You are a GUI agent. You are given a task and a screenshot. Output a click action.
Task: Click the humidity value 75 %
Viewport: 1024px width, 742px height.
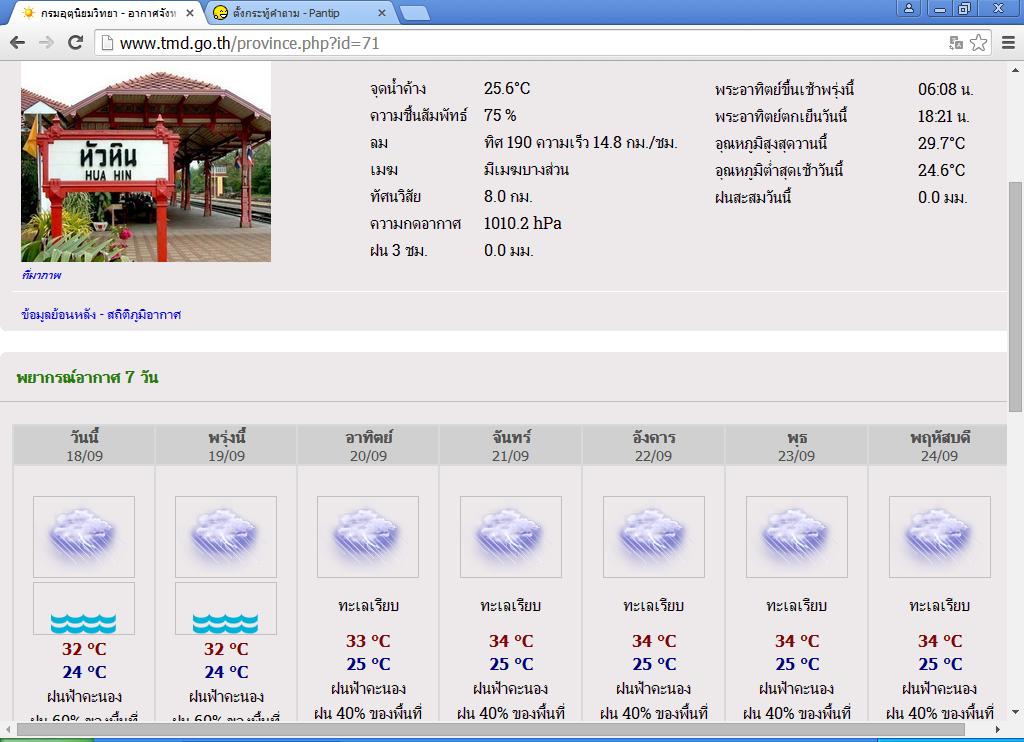[x=500, y=116]
